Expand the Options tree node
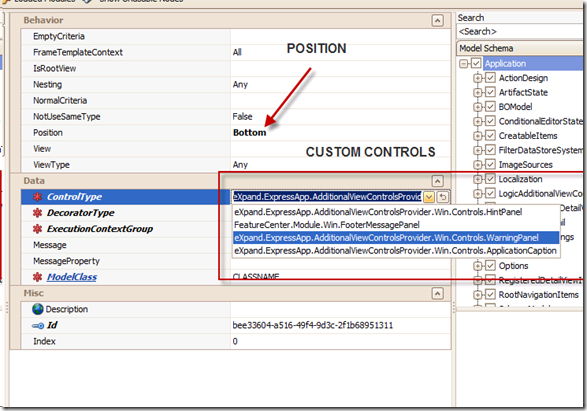 click(477, 266)
